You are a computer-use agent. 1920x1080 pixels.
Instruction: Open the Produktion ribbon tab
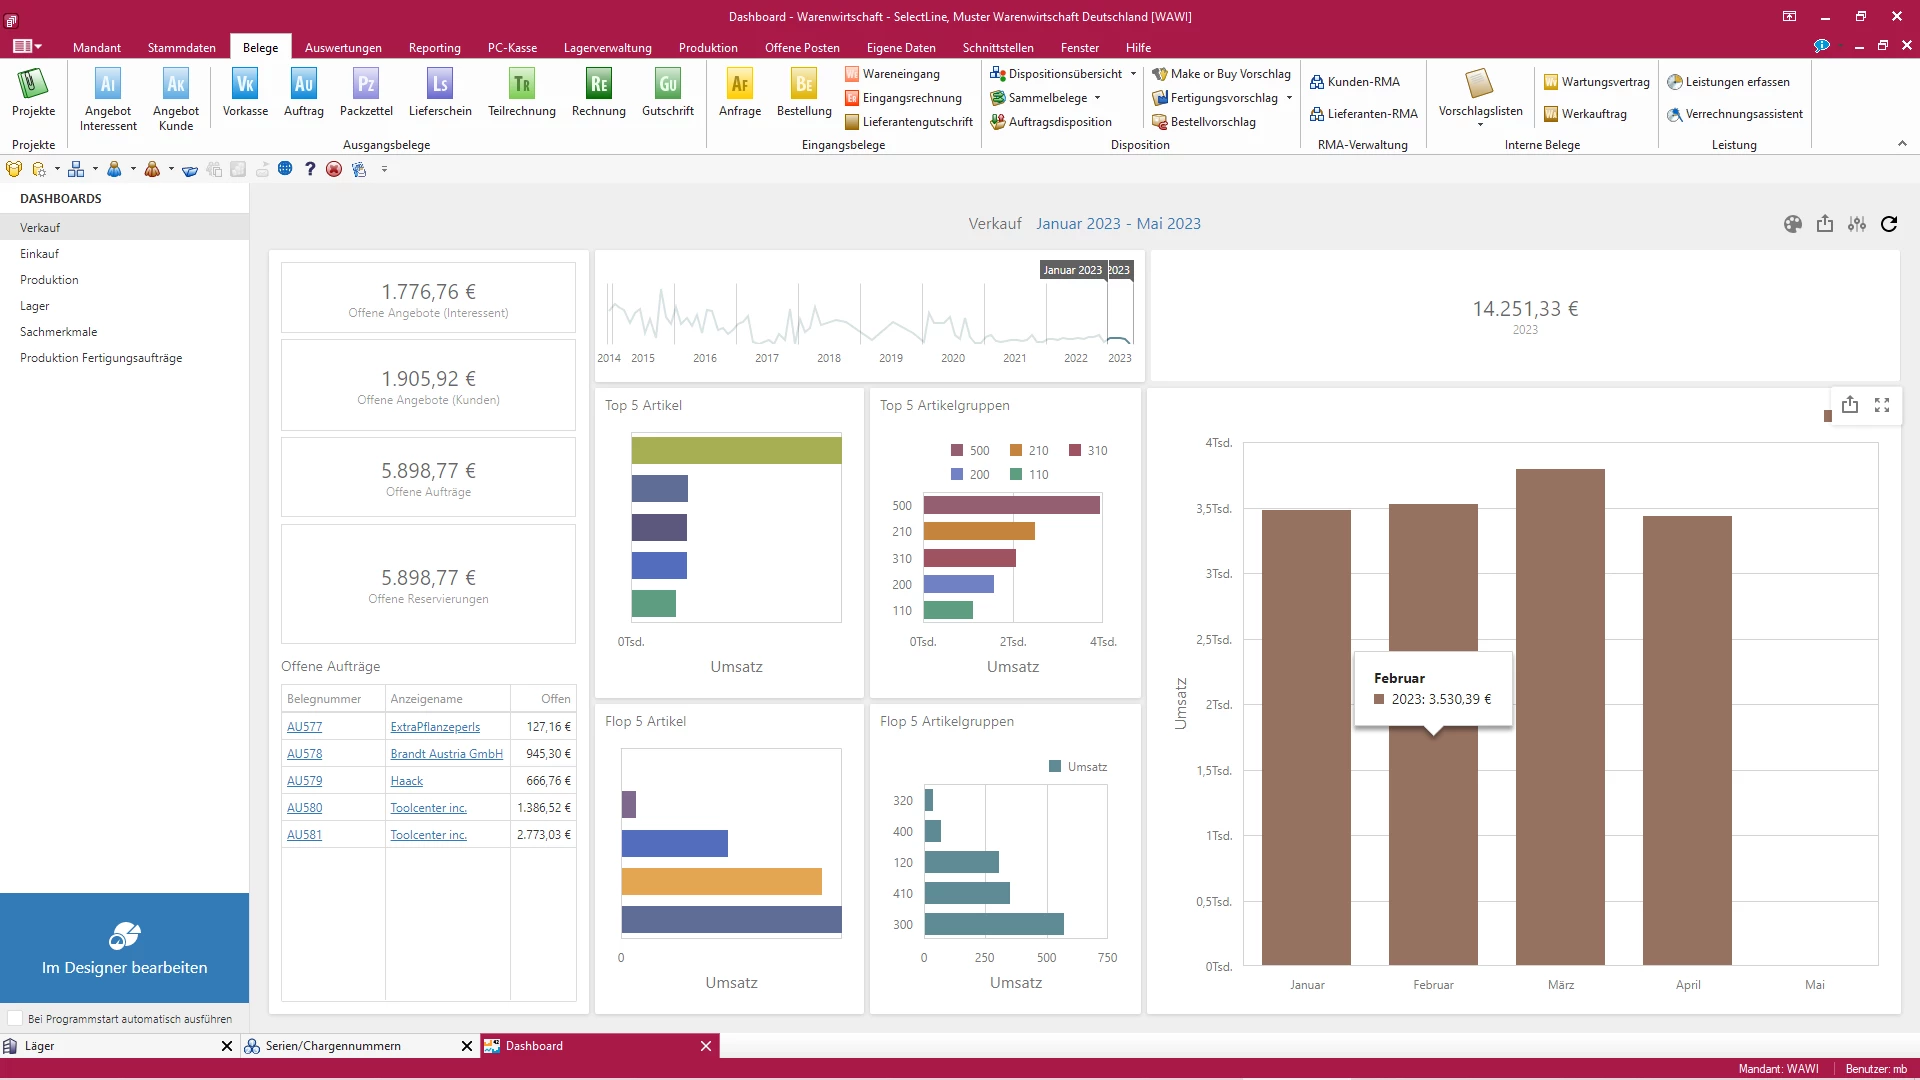point(708,47)
